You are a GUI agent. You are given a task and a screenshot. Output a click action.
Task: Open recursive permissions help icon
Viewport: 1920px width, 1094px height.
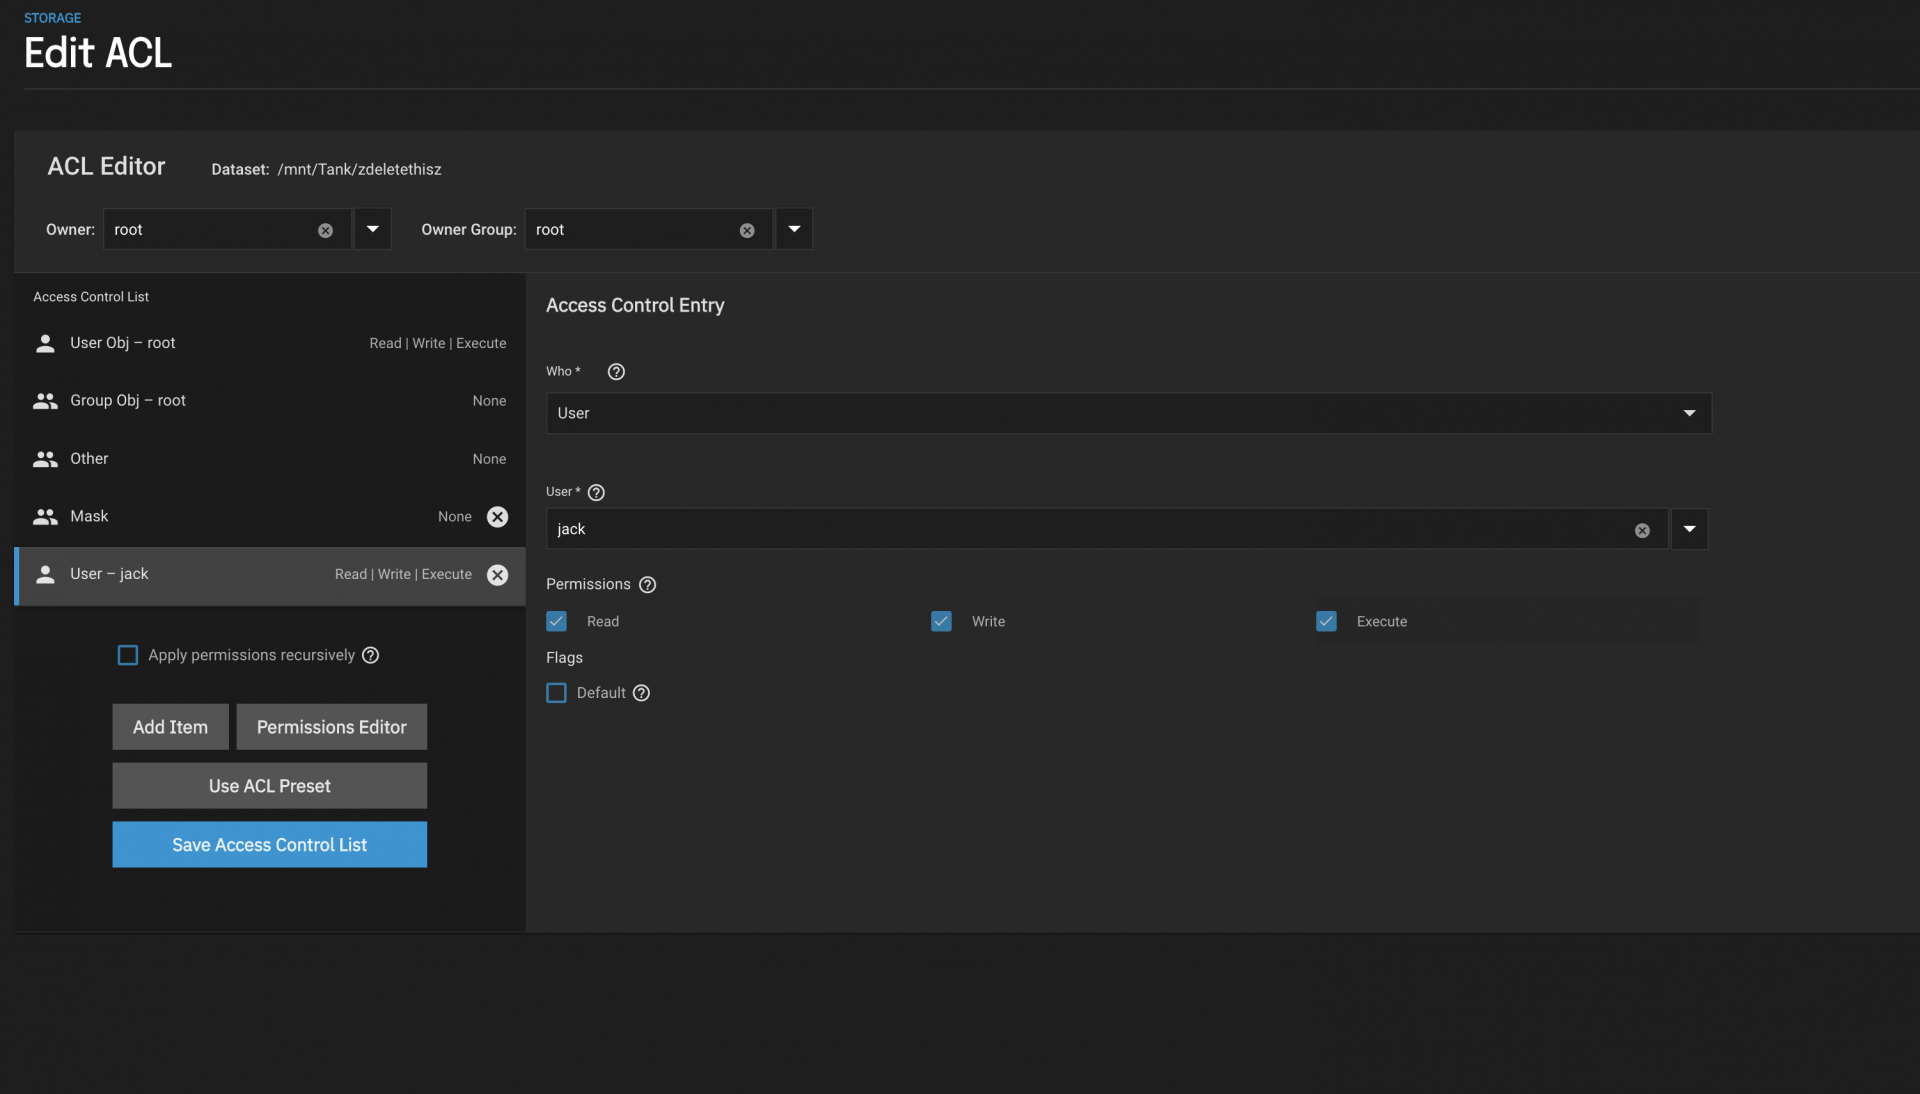(370, 655)
